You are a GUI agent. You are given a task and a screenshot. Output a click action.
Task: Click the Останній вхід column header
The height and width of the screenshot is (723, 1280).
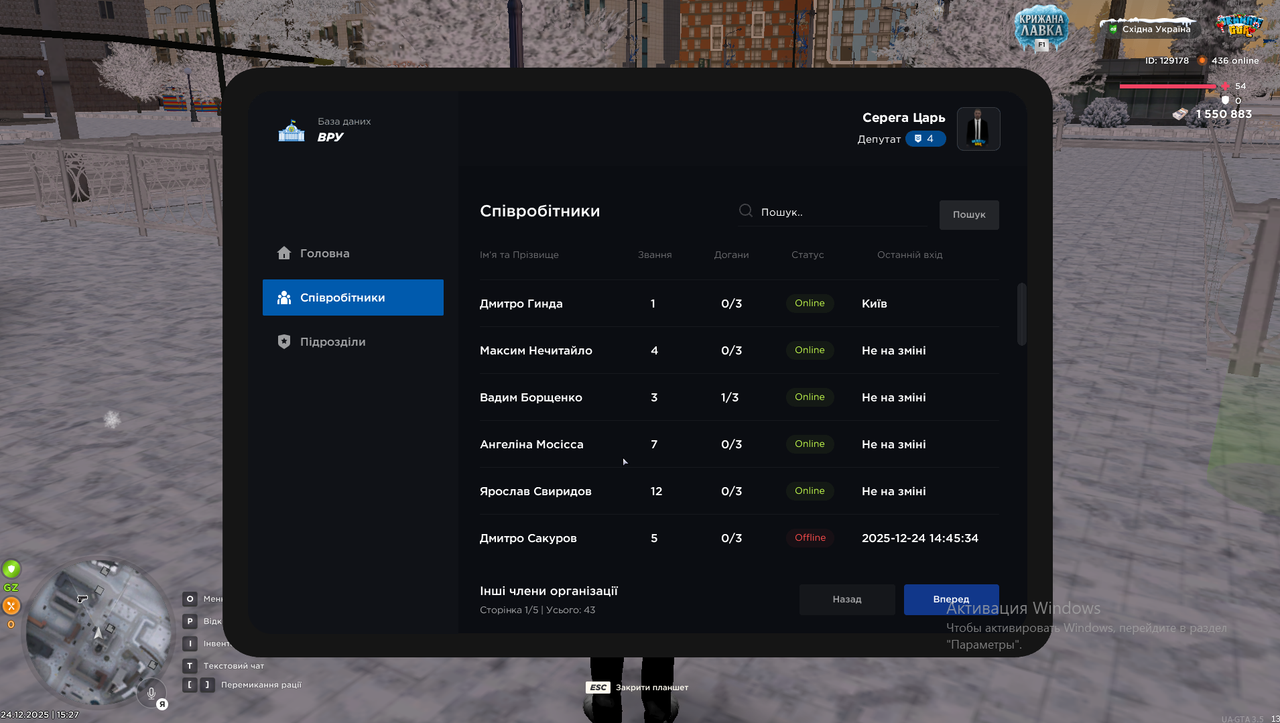point(910,255)
